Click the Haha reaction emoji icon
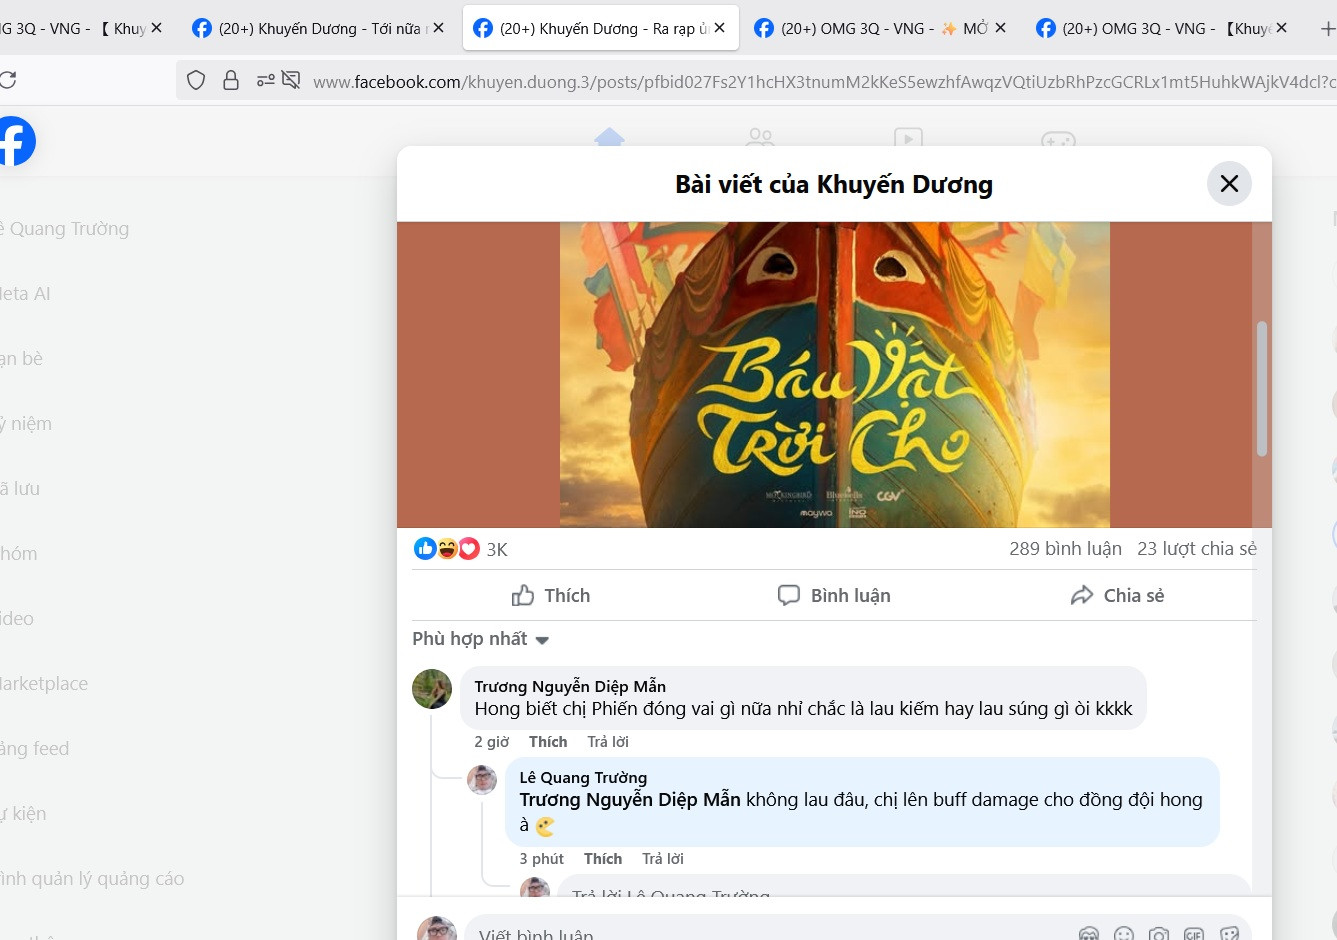1337x940 pixels. pyautogui.click(x=447, y=548)
